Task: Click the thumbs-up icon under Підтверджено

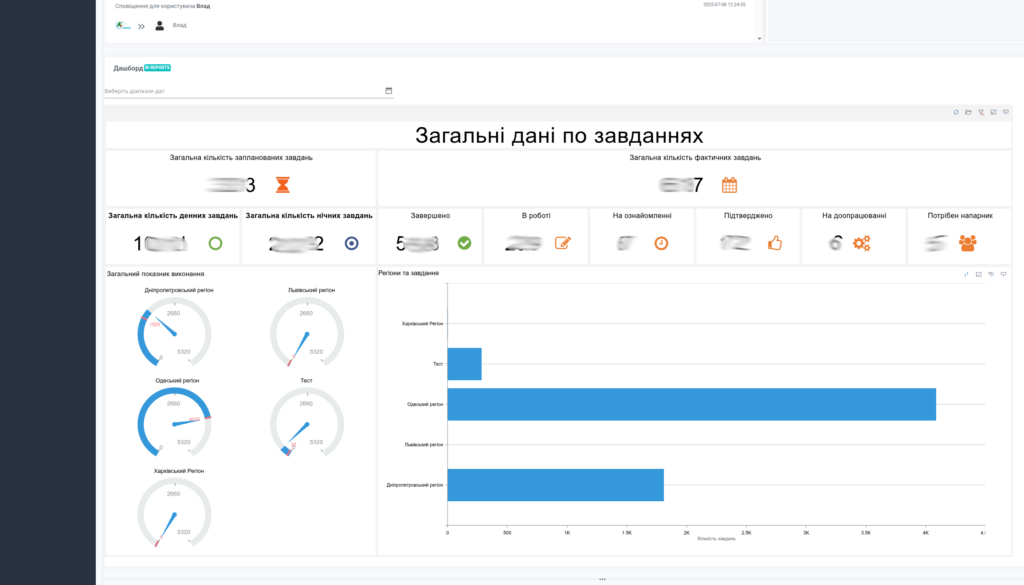Action: 774,243
